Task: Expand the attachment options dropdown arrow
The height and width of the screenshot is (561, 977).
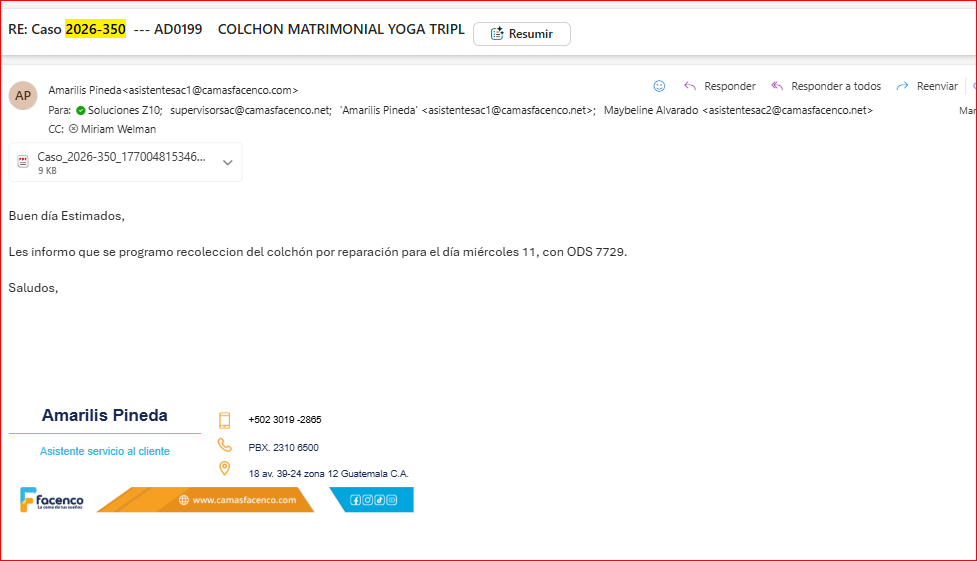Action: point(228,162)
